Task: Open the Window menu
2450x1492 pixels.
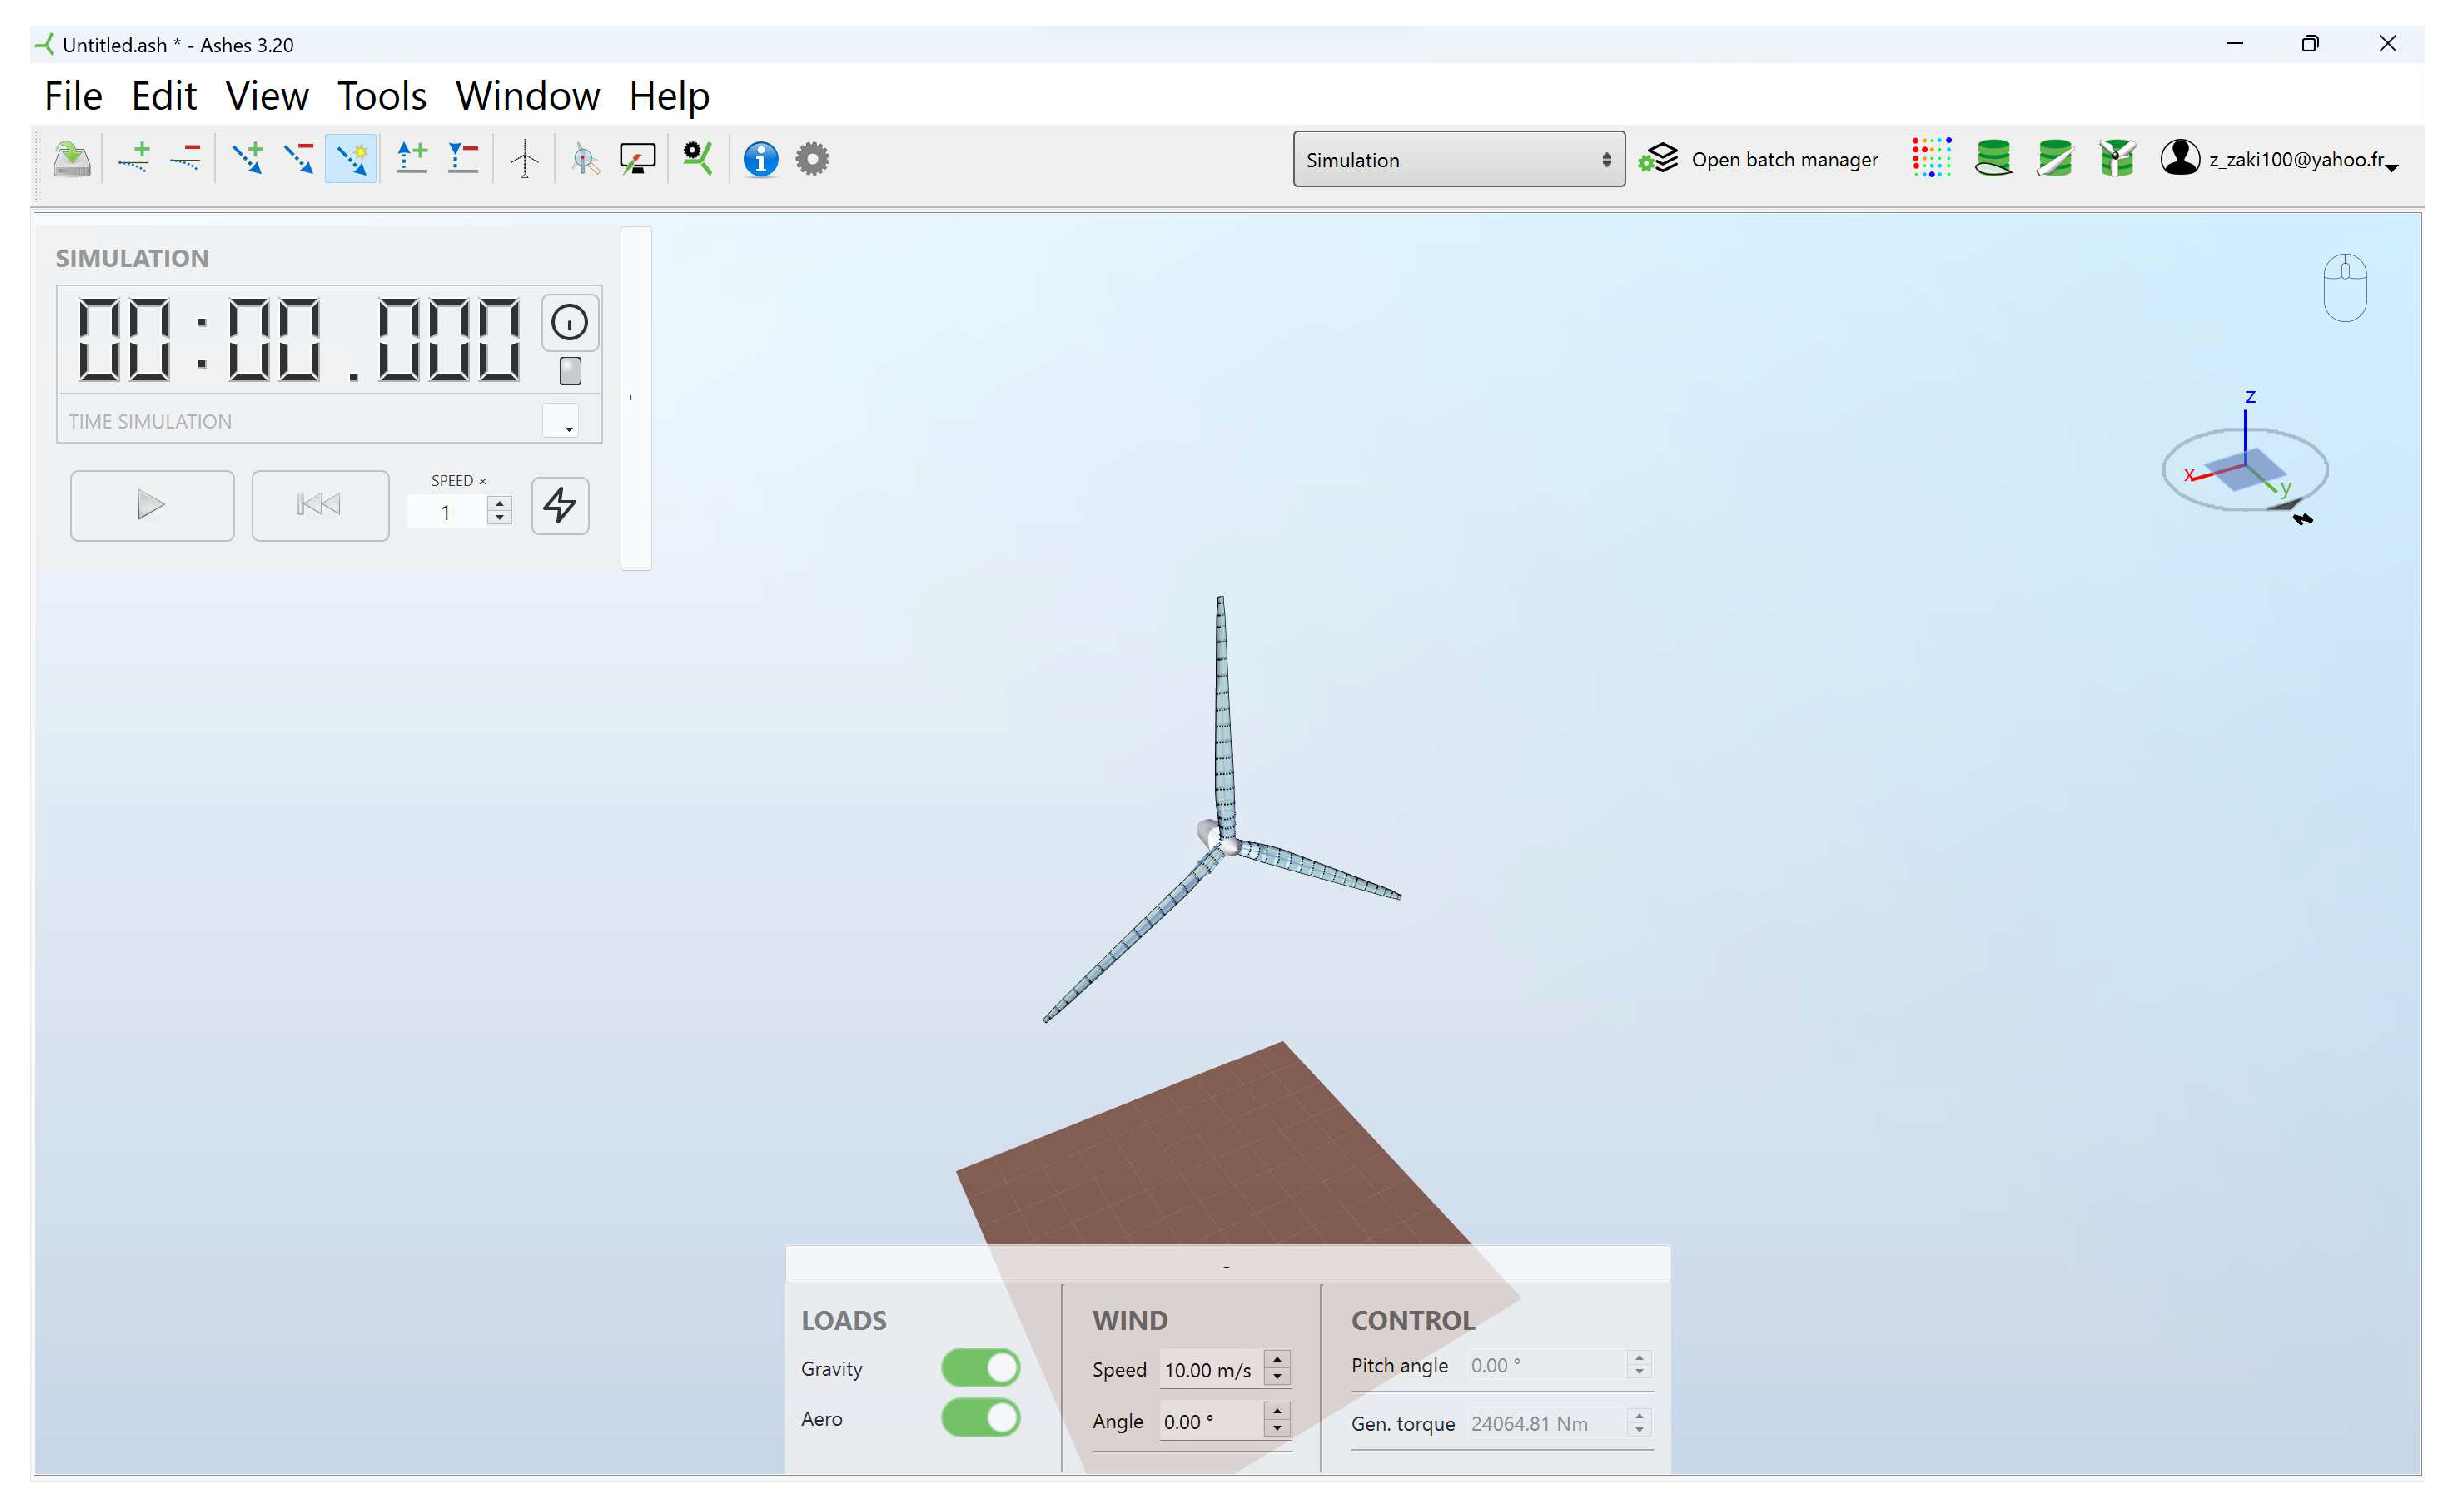Action: 527,96
